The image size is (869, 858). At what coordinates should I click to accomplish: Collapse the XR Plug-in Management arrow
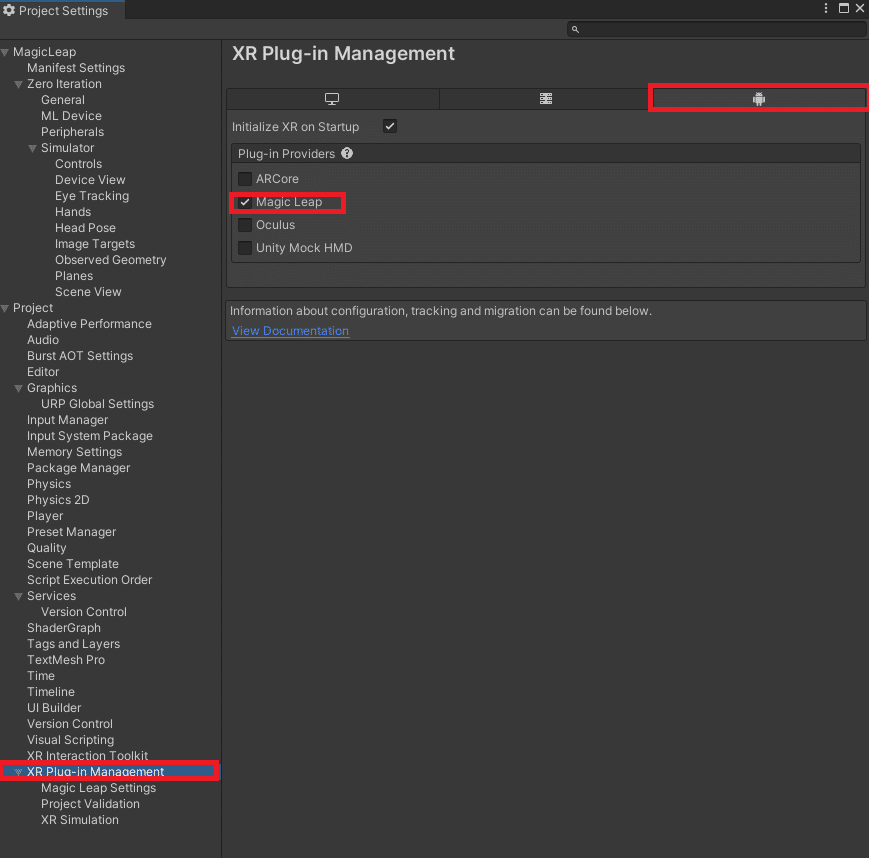pyautogui.click(x=18, y=772)
